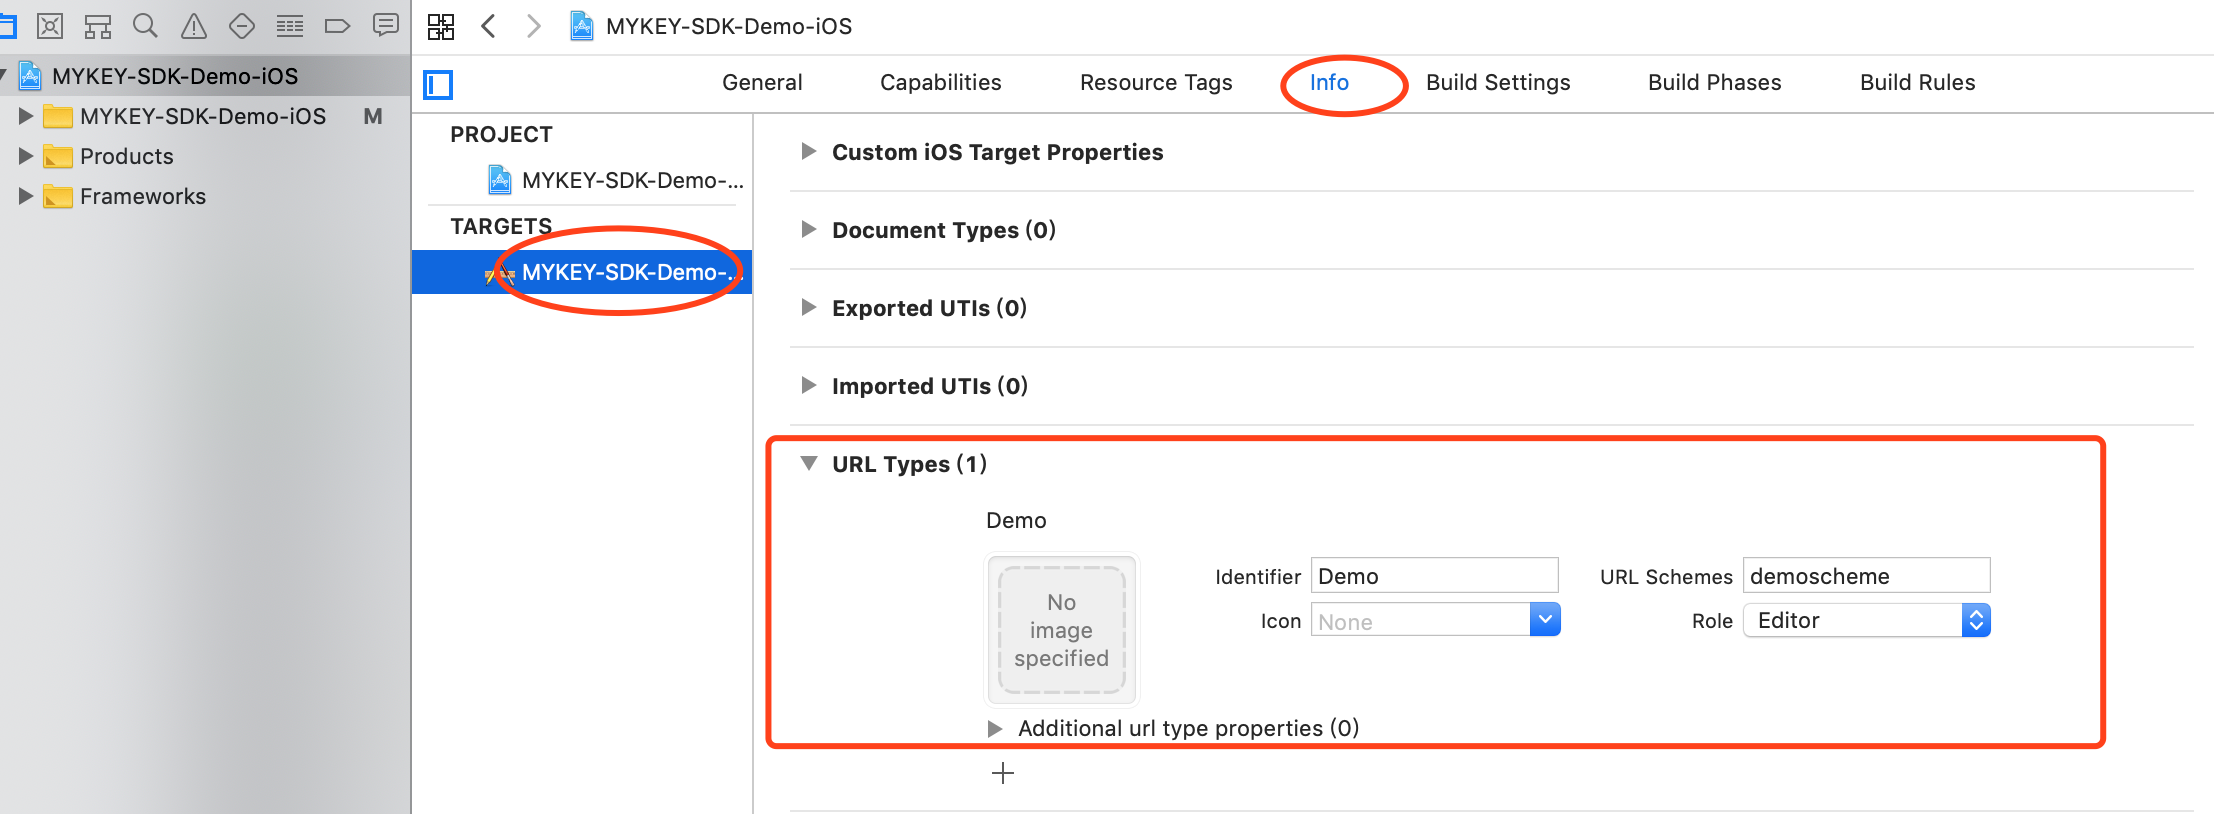Open the issue navigator warning icon
Screen dimensions: 2214x814
coord(193,26)
